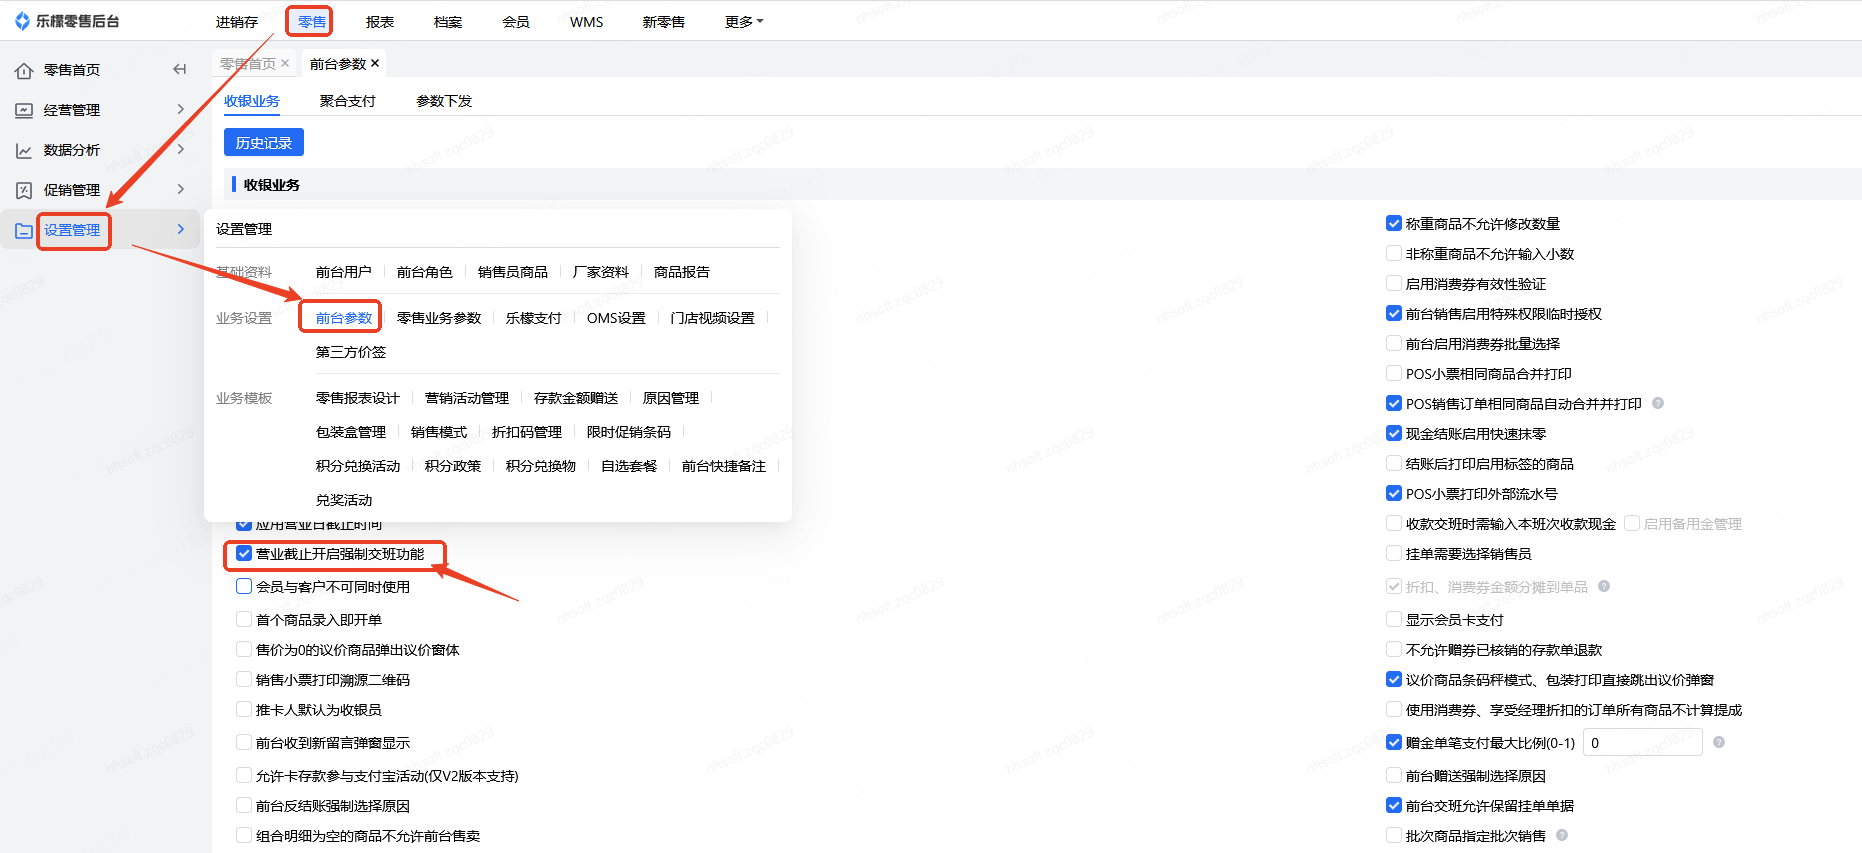The image size is (1862, 853).
Task: Open 前台参数 in settings popup
Action: click(x=344, y=318)
